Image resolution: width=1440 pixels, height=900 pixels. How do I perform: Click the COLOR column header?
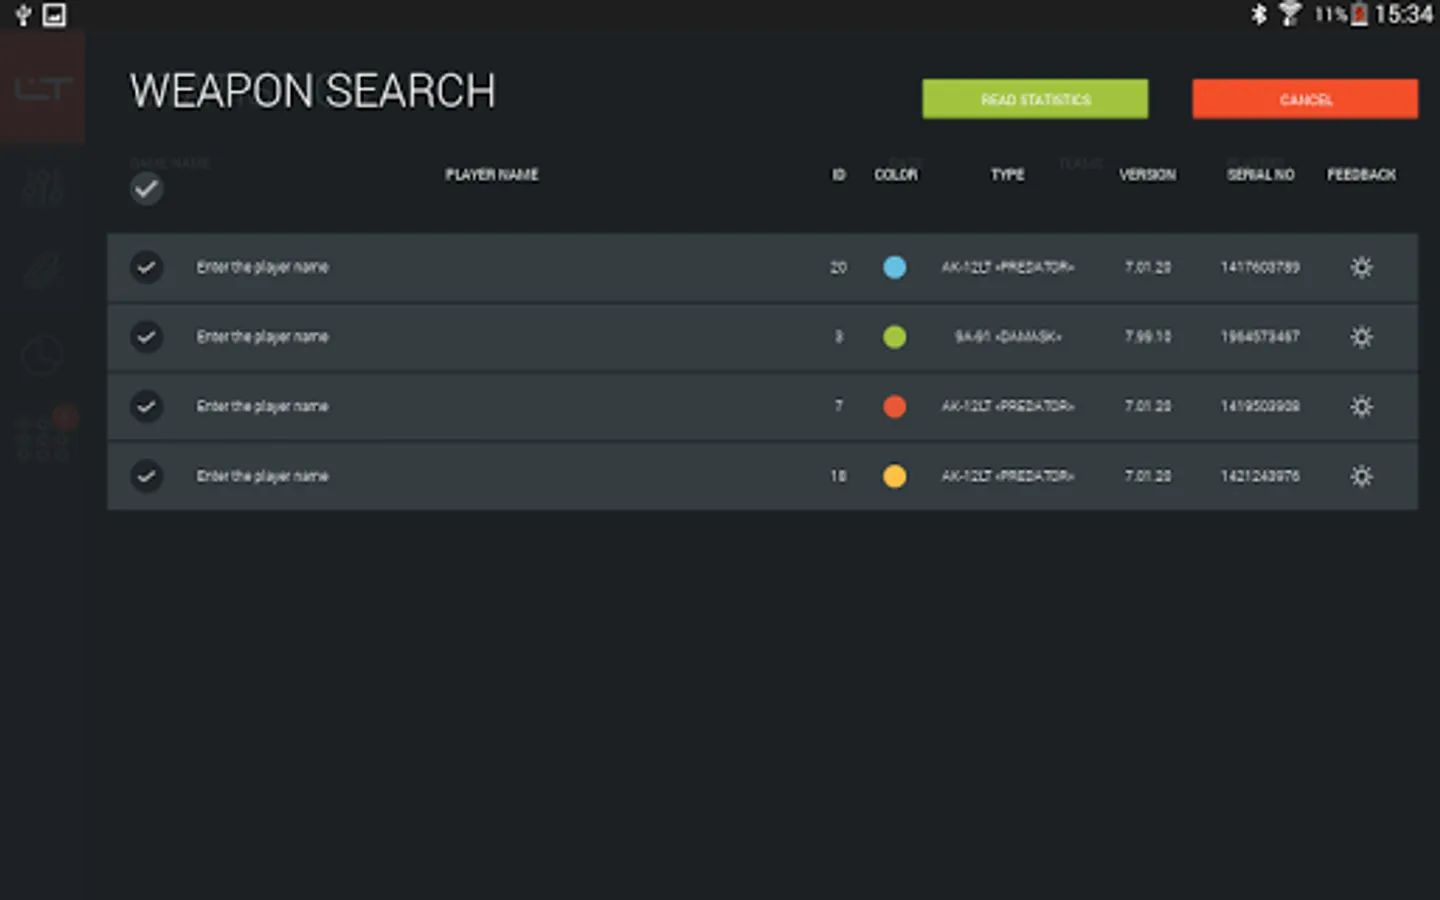pyautogui.click(x=896, y=175)
